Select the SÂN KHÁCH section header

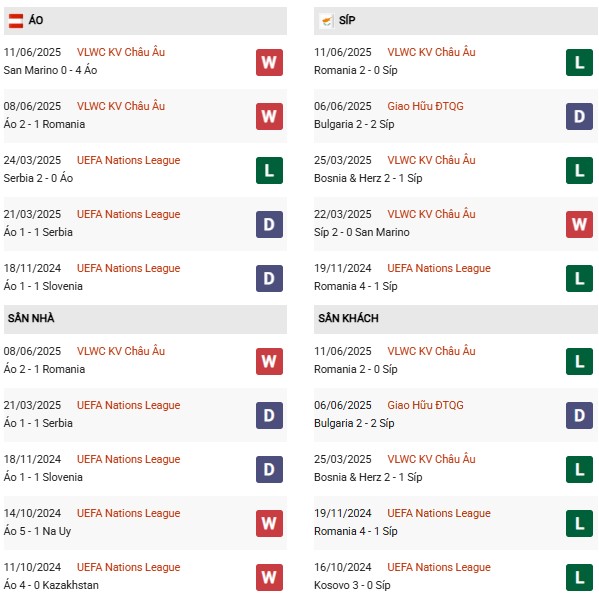[x=456, y=319]
